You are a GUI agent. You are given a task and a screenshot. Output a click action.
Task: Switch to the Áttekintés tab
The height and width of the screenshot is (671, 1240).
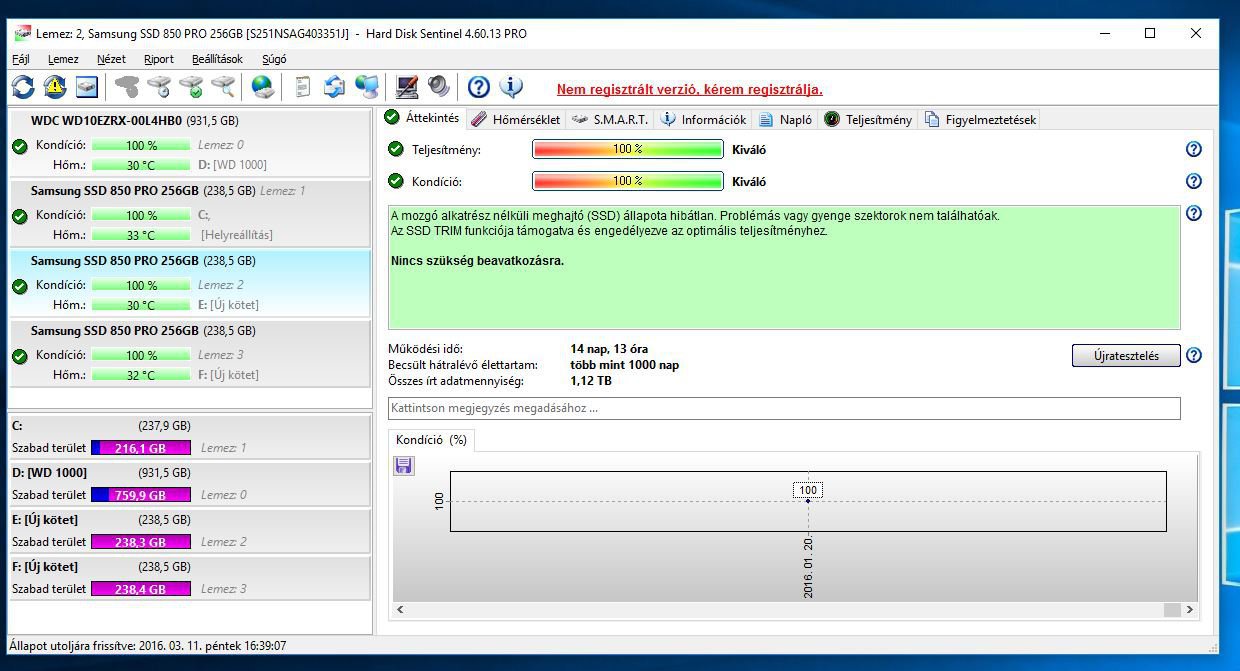click(422, 118)
